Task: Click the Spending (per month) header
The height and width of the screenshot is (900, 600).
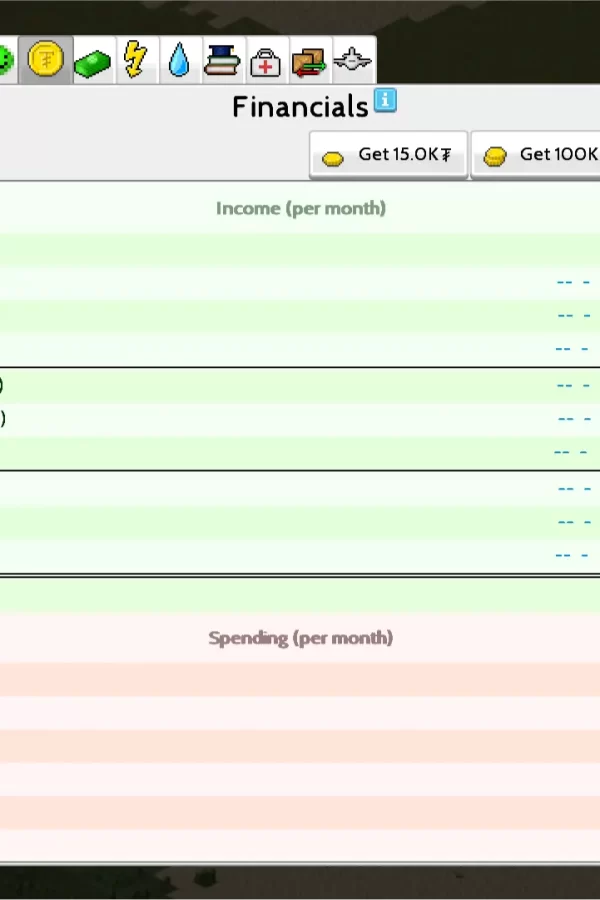Action: click(x=300, y=638)
